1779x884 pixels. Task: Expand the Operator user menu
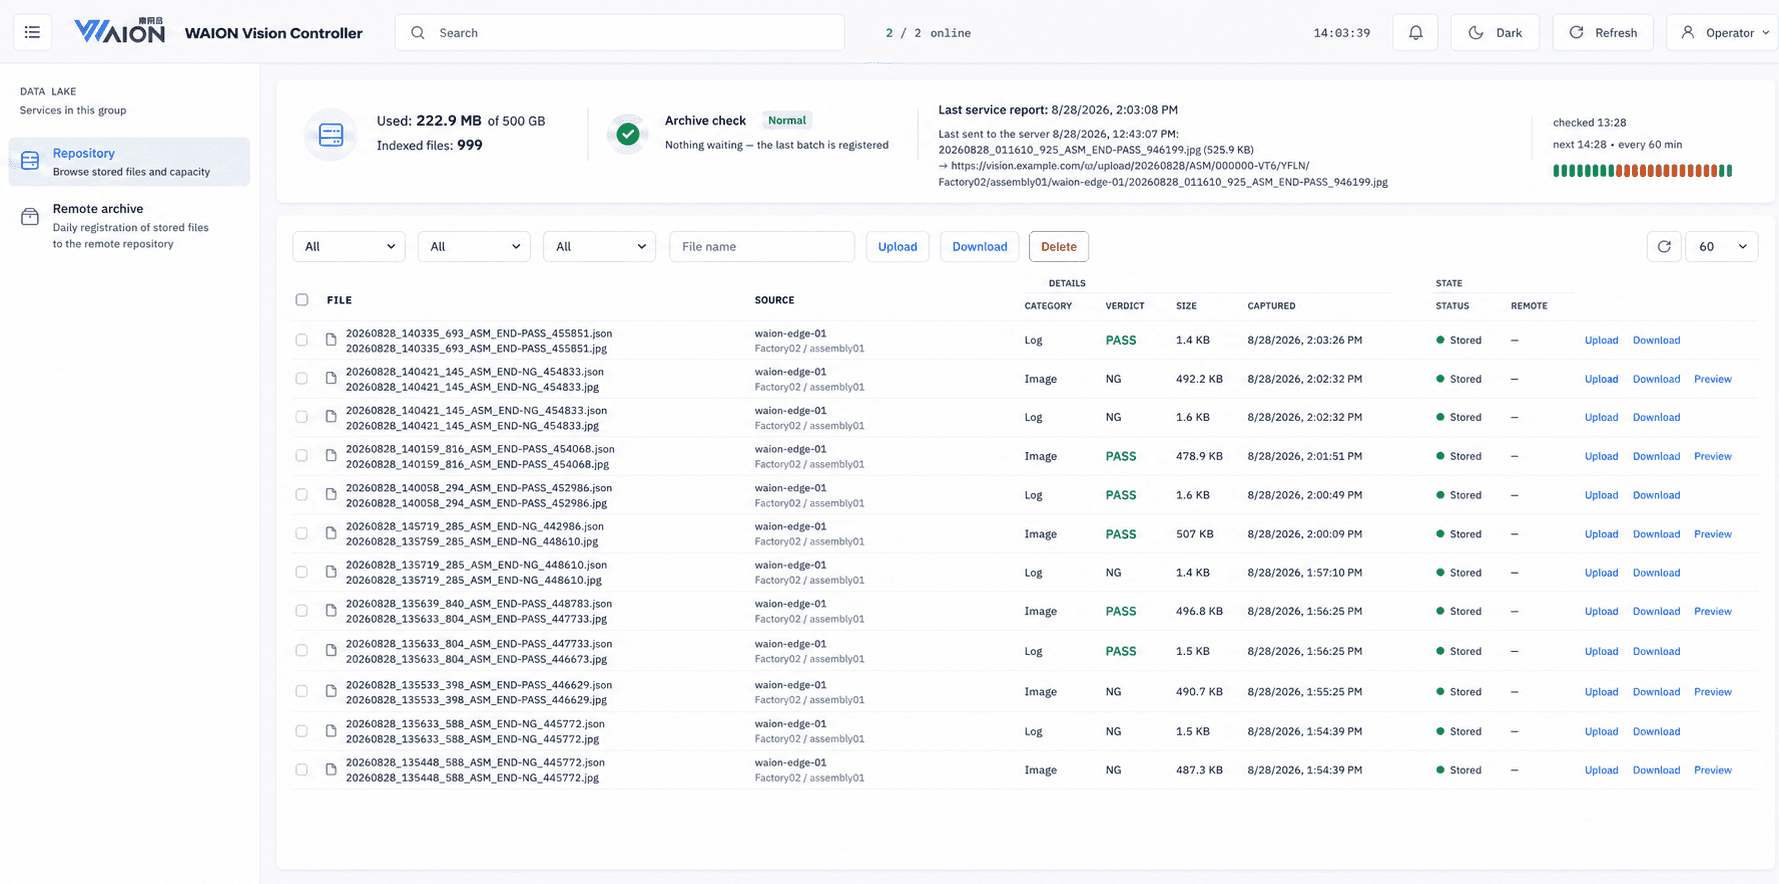pyautogui.click(x=1722, y=33)
